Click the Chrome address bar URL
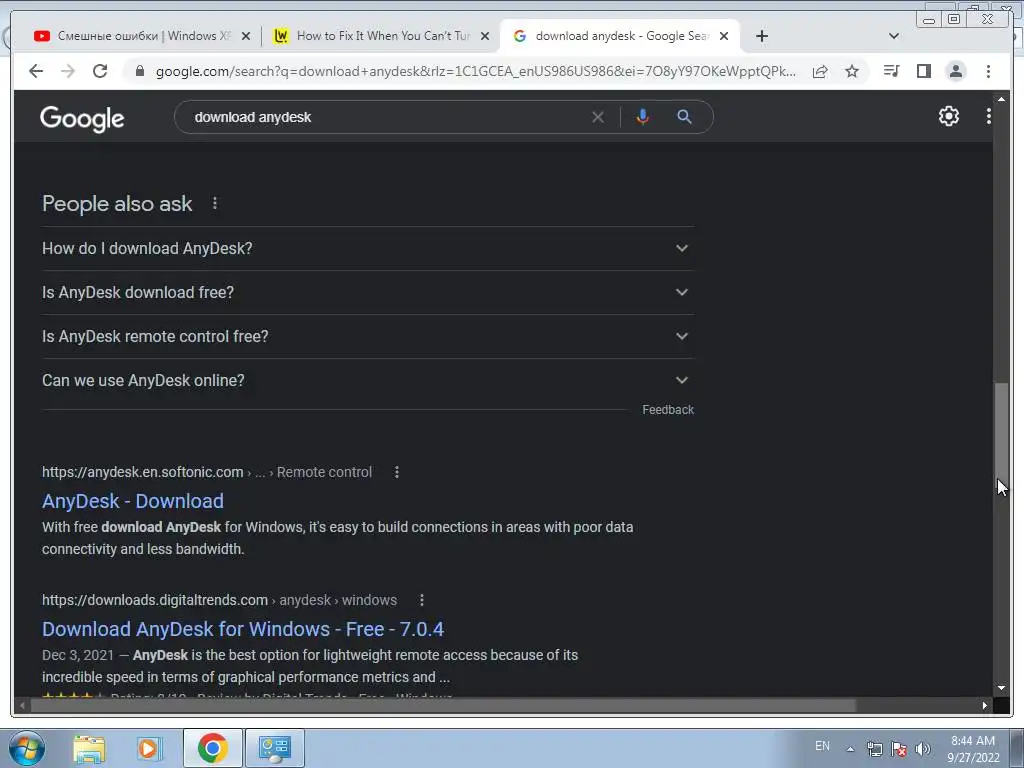 (475, 71)
